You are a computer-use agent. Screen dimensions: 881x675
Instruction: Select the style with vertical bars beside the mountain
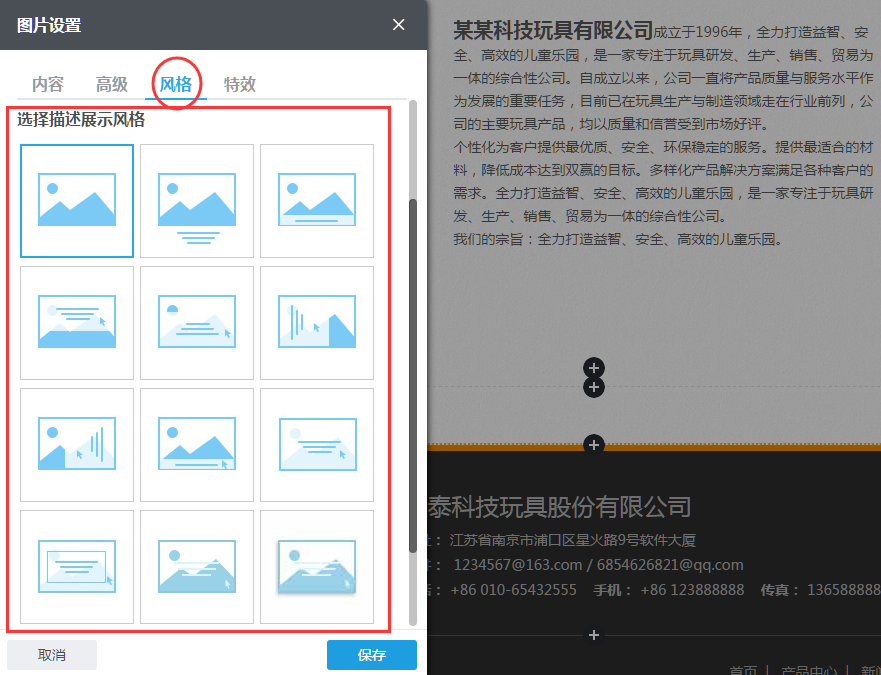[x=317, y=322]
